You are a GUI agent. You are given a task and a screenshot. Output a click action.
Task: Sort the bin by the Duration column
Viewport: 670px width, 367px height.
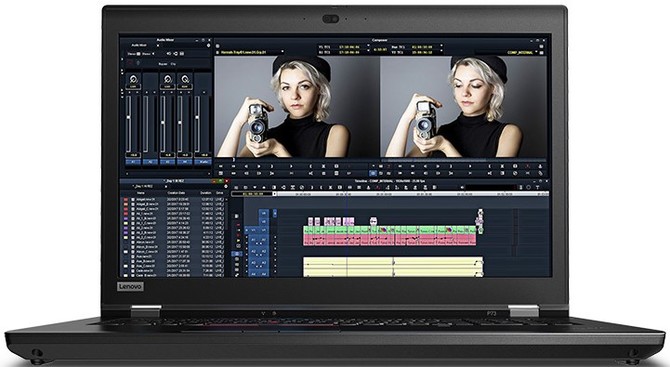(206, 193)
